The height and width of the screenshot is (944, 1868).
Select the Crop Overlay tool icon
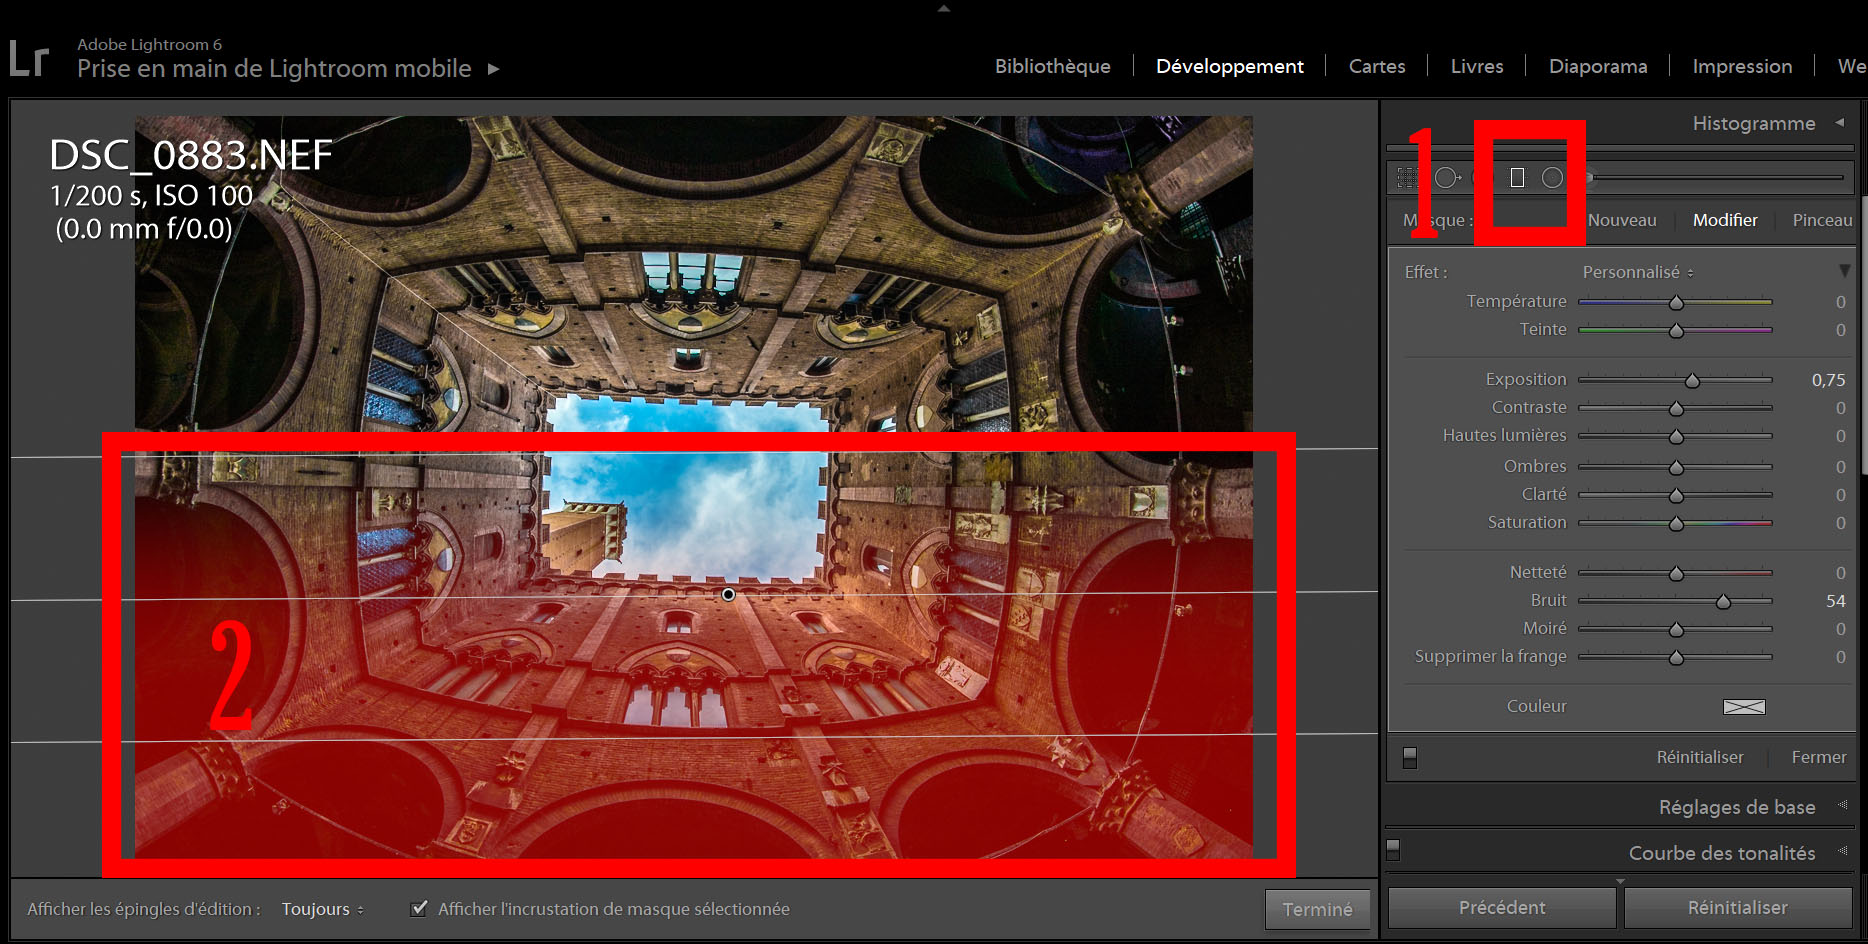[x=1408, y=178]
